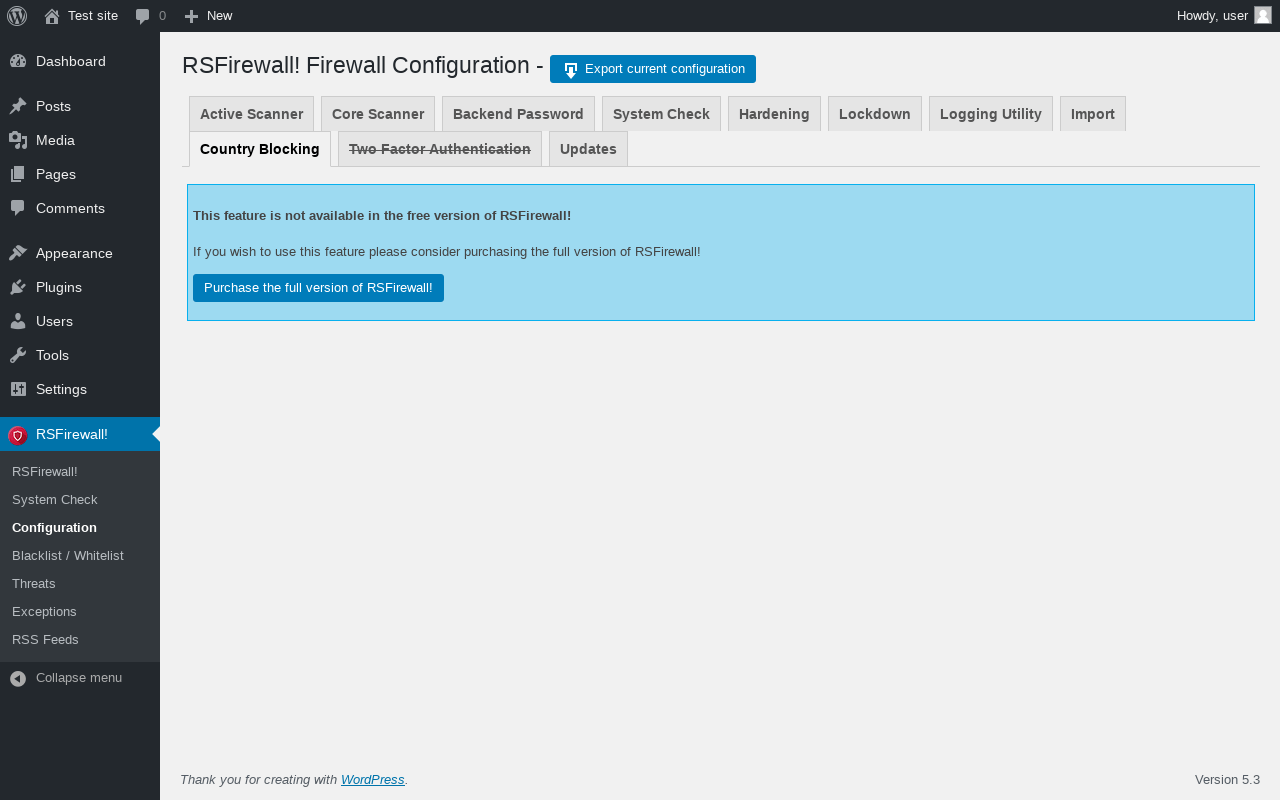Click the Comments speech bubble sidebar icon

18,208
